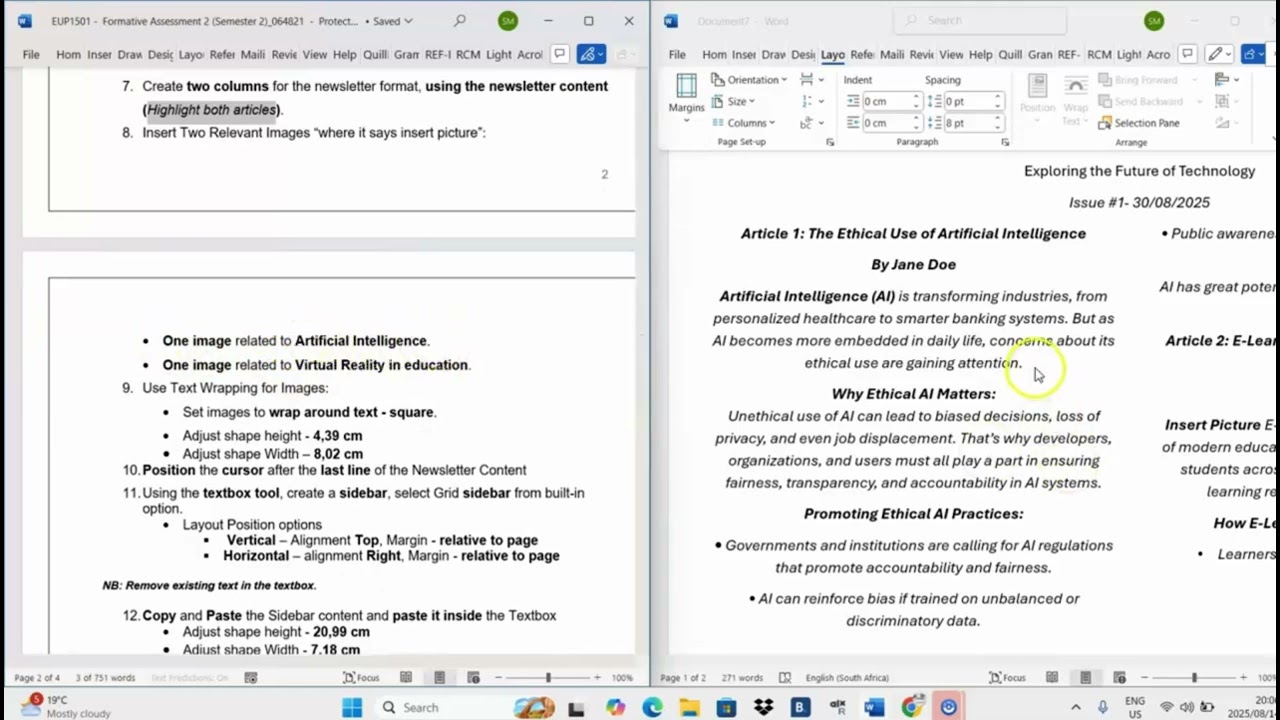Click search magnifier in left Word title bar

click(459, 20)
